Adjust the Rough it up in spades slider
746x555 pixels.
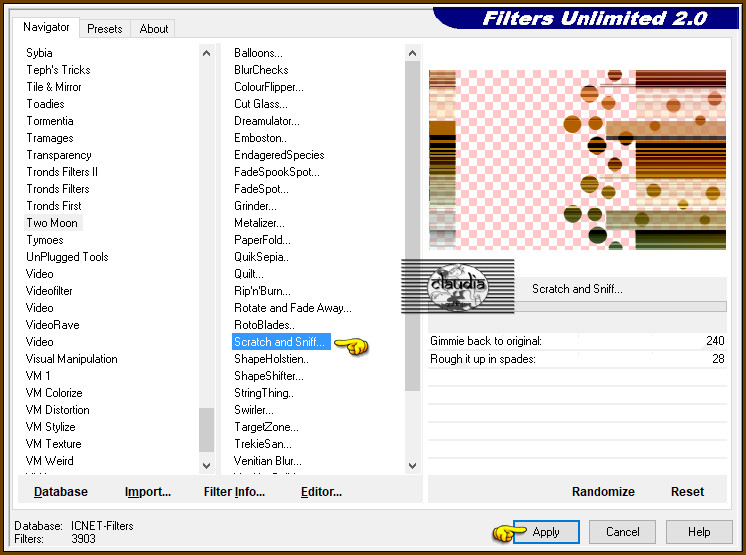(x=577, y=359)
